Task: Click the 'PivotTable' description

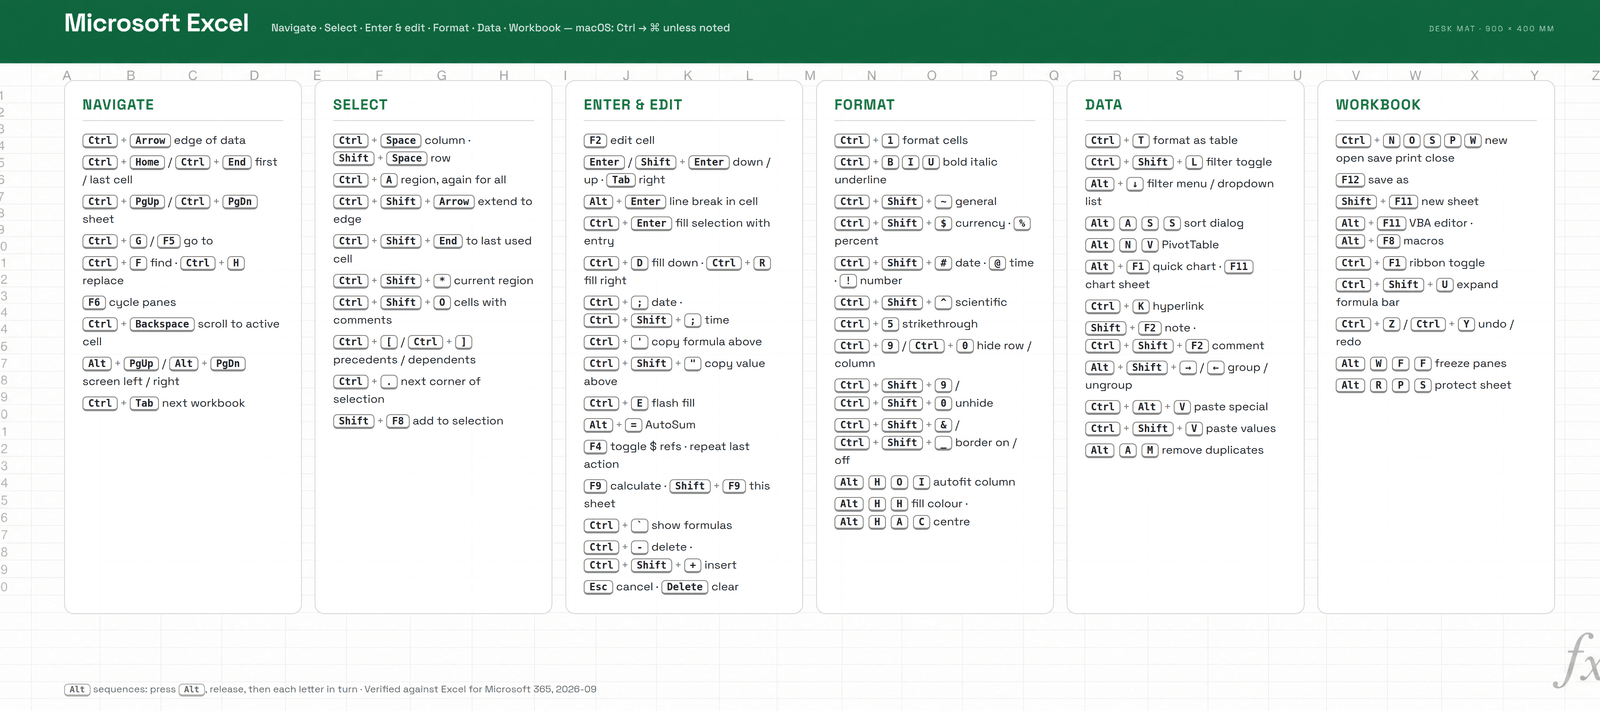Action: click(x=1190, y=245)
